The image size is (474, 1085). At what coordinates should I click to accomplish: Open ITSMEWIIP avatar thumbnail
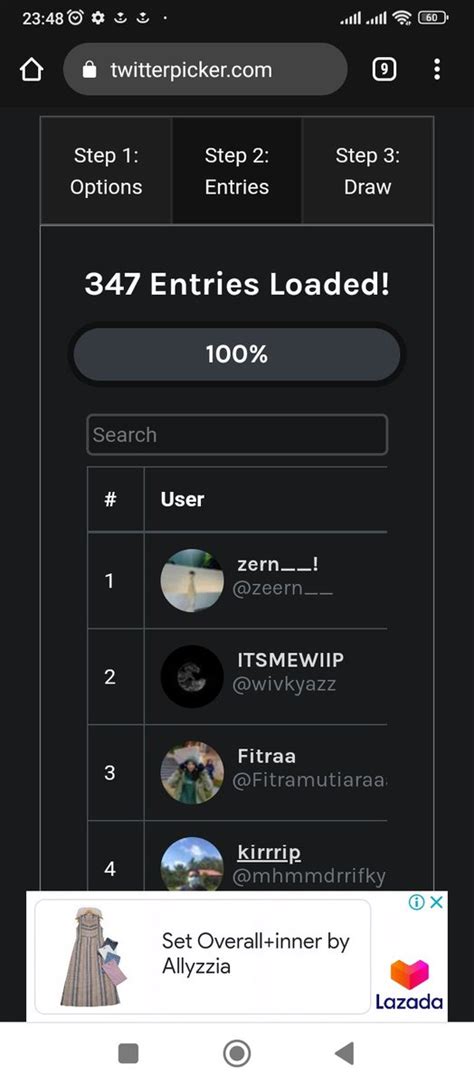tap(192, 677)
